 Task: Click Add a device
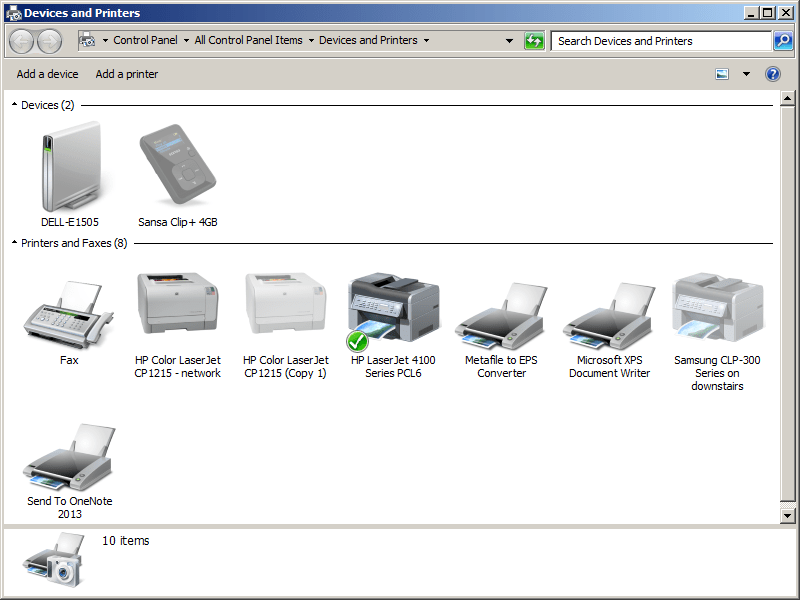click(x=47, y=74)
